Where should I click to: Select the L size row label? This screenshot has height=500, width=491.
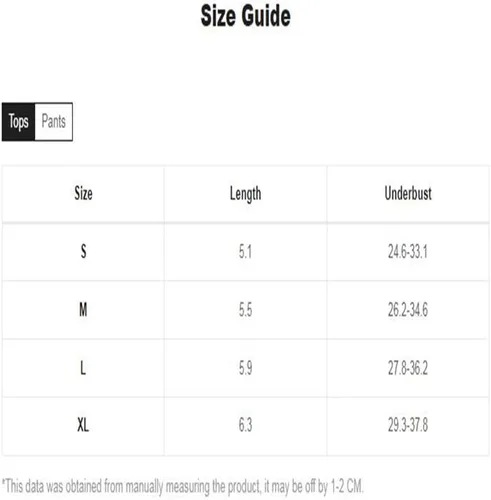83,368
